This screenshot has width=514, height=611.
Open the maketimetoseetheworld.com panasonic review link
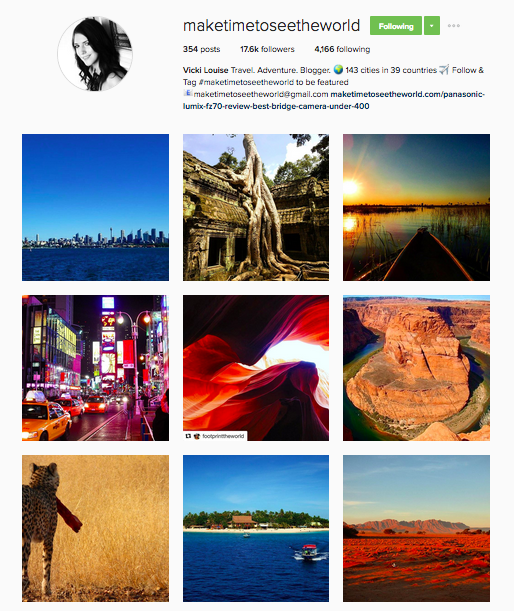click(334, 100)
